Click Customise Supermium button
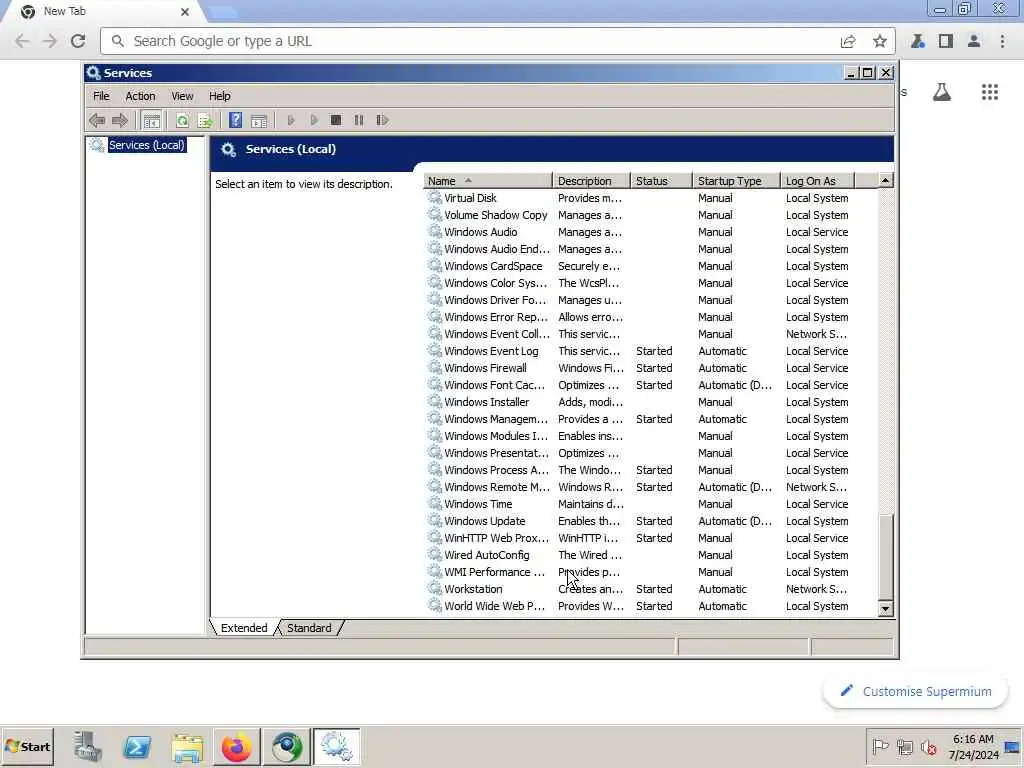This screenshot has width=1024, height=768. coord(916,692)
